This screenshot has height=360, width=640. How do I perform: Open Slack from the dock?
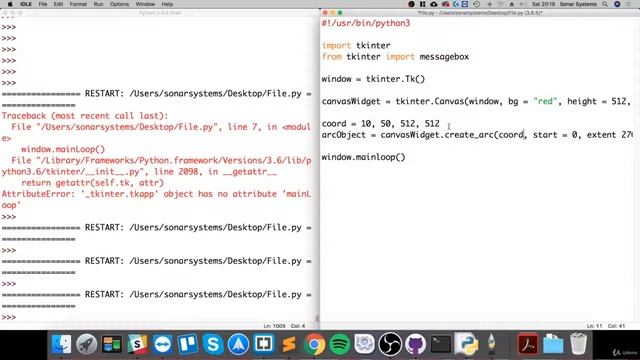pyautogui.click(x=137, y=344)
